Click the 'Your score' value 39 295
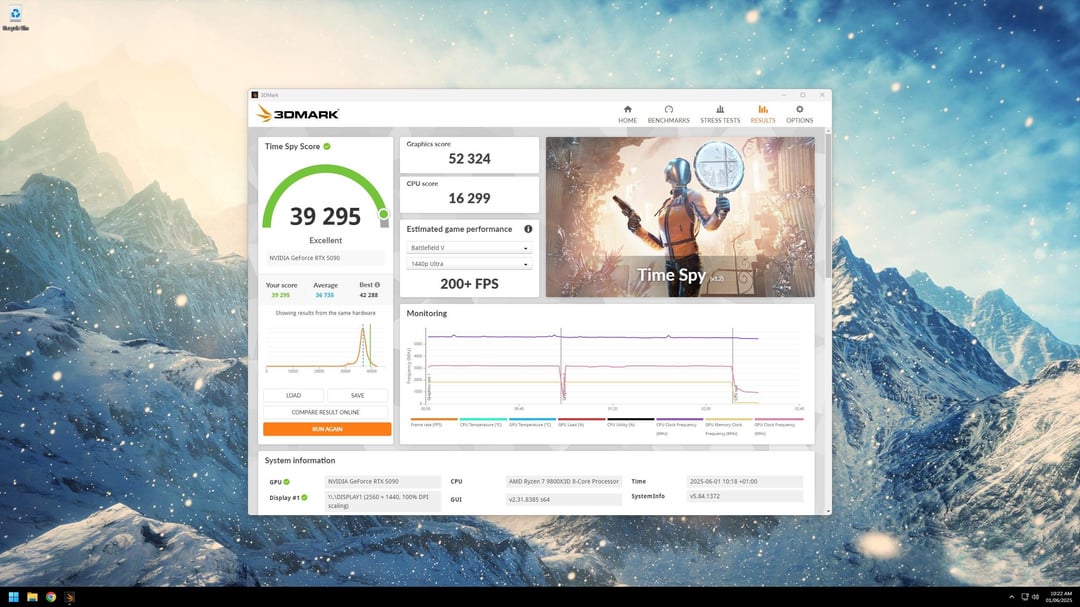 click(x=280, y=295)
